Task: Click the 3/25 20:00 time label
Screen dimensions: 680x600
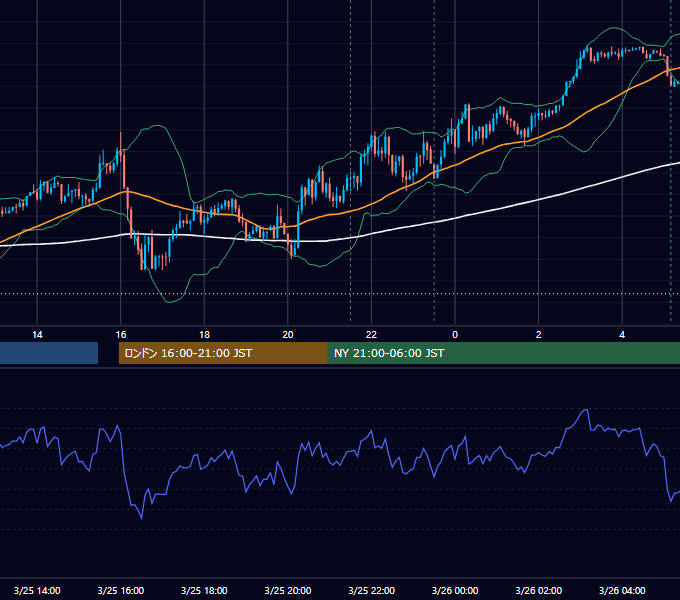Action: point(288,590)
